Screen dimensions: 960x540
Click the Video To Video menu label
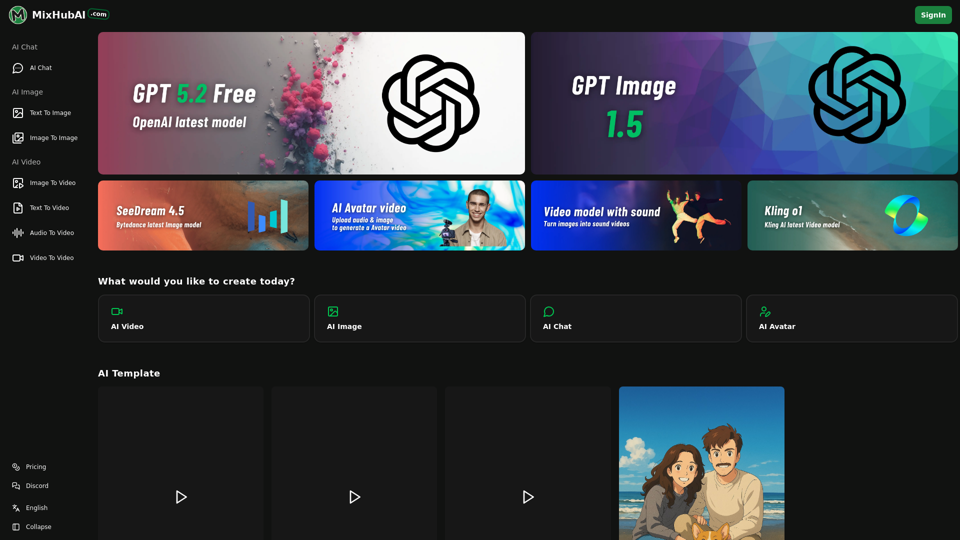click(51, 258)
